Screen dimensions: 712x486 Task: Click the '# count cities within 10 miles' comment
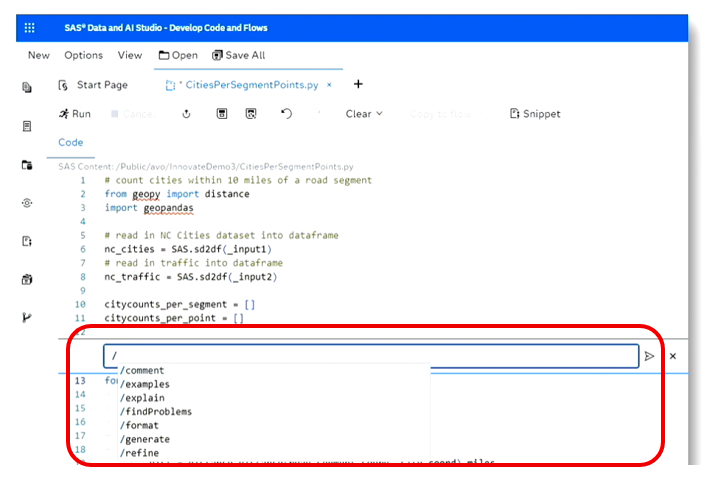coord(238,180)
